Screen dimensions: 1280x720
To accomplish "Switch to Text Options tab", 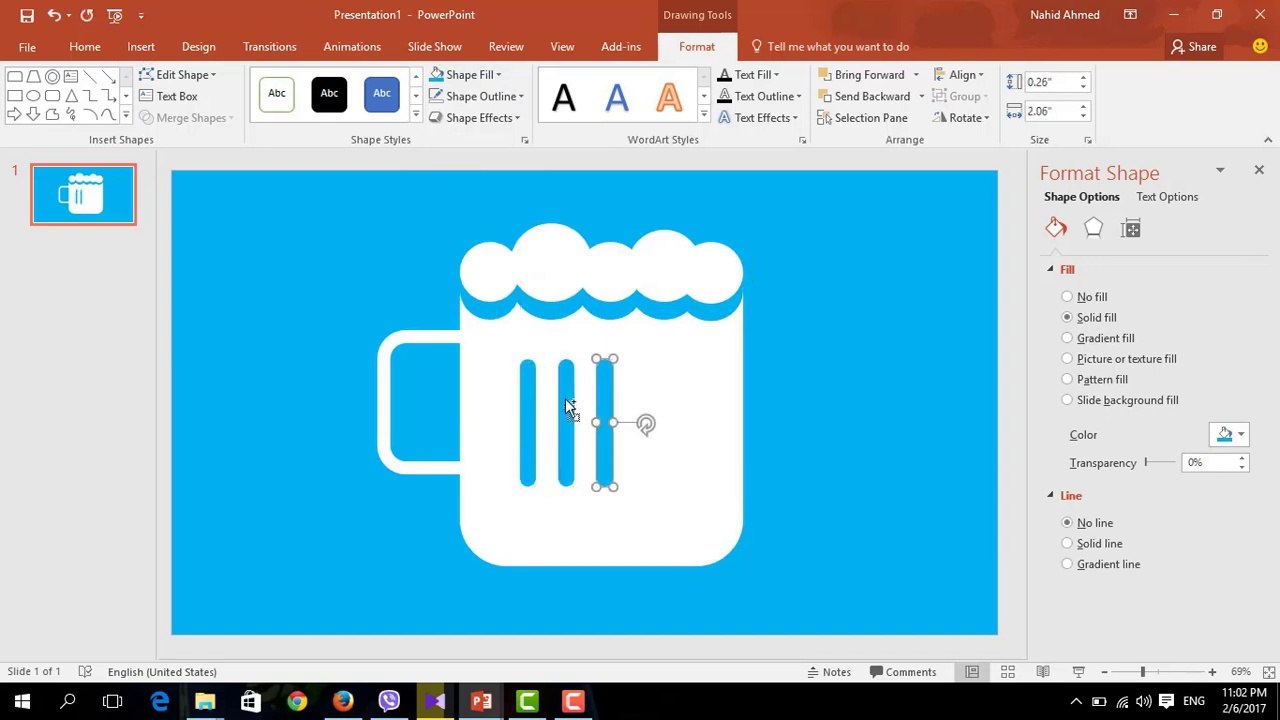I will pyautogui.click(x=1166, y=197).
